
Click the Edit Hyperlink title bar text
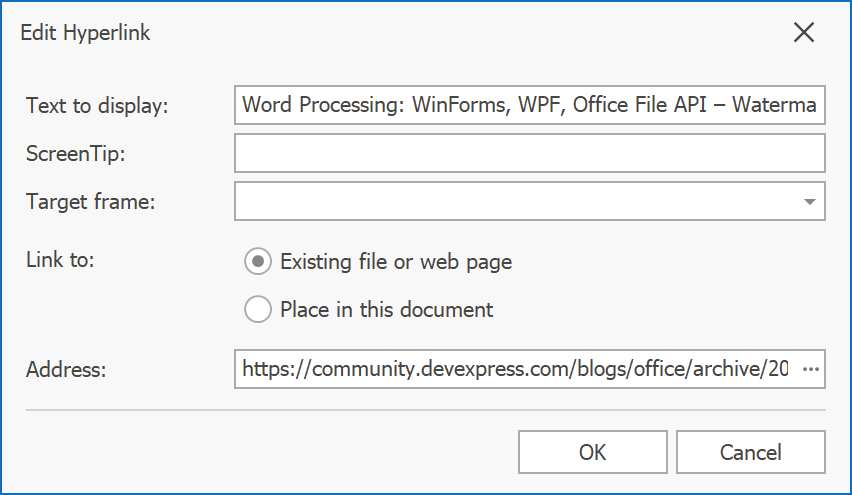coord(86,33)
